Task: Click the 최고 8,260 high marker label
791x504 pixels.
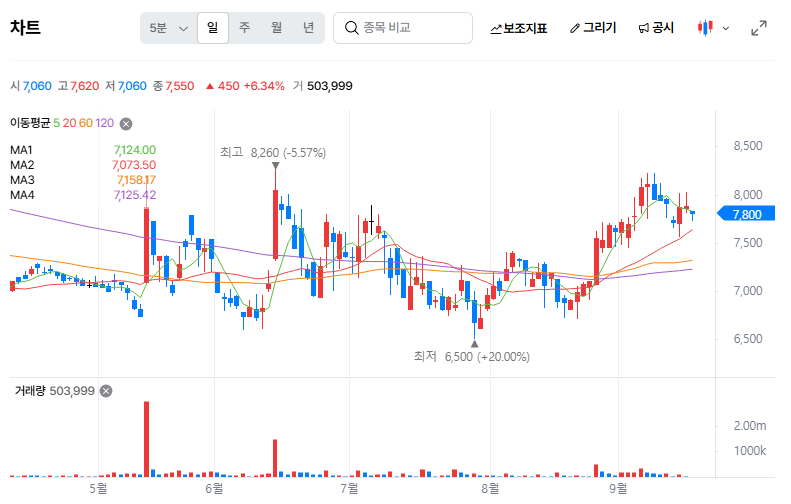Action: pyautogui.click(x=273, y=152)
